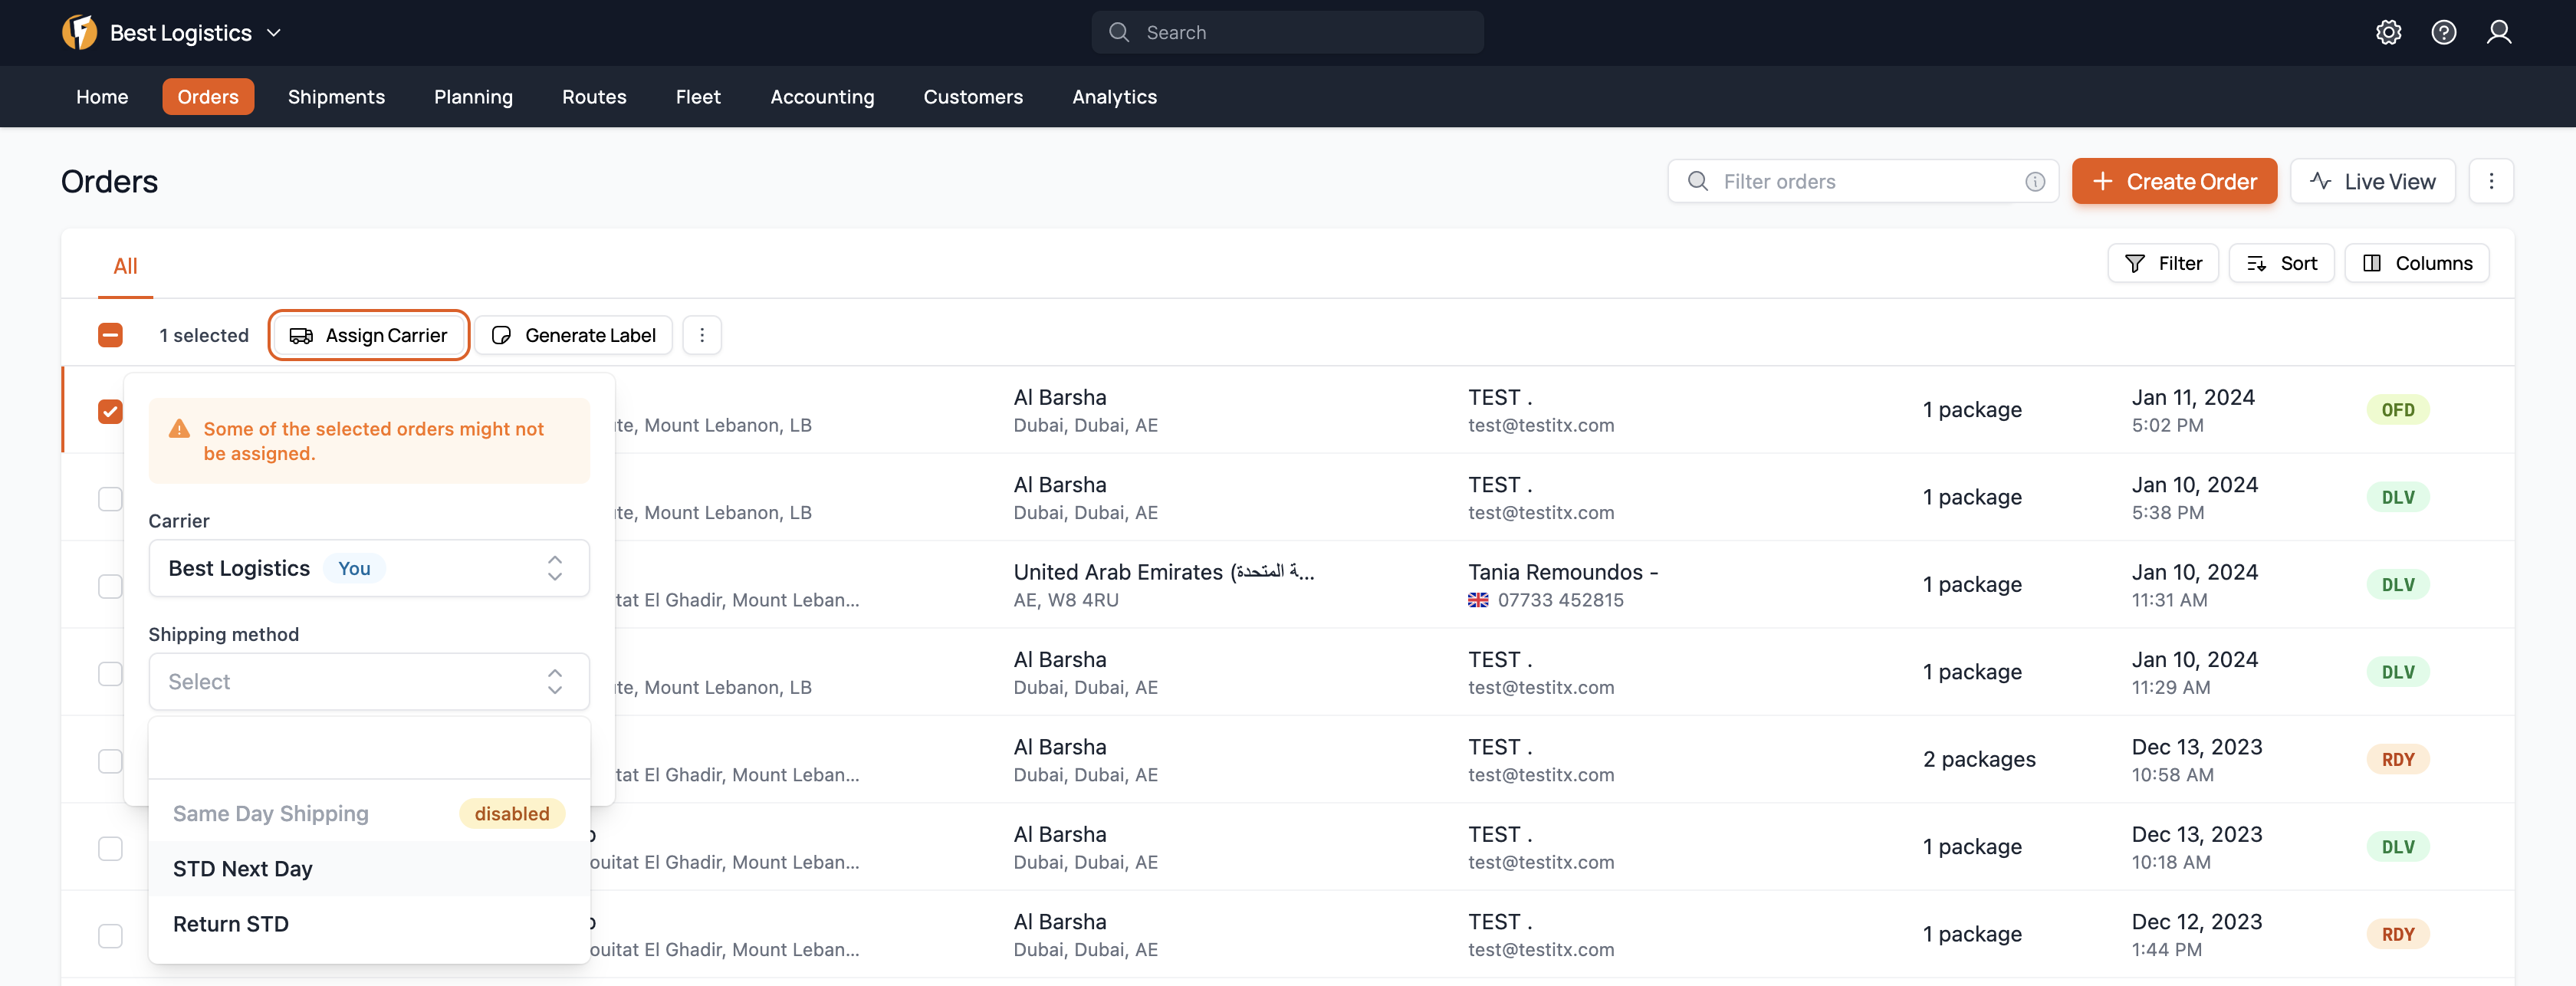Click the Filter orders input field

point(1860,181)
